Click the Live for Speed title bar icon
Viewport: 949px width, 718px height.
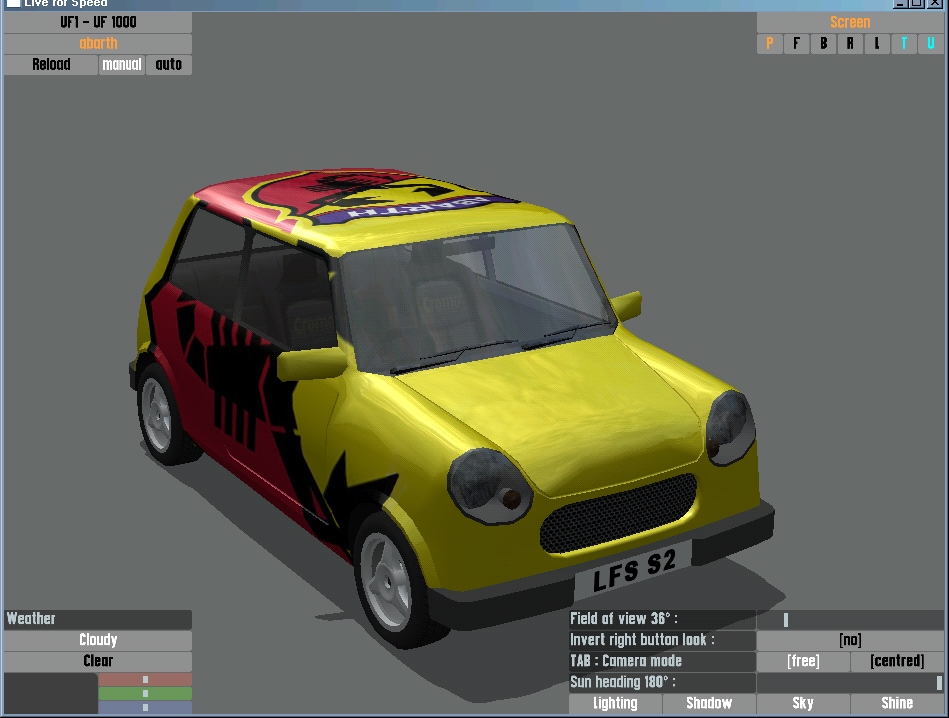tap(13, 3)
